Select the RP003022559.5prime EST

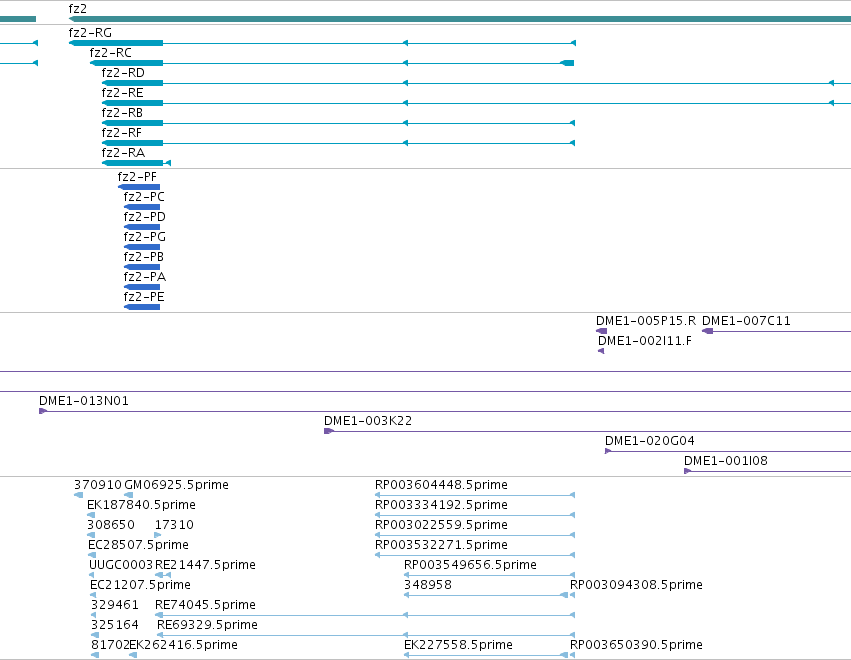(475, 535)
